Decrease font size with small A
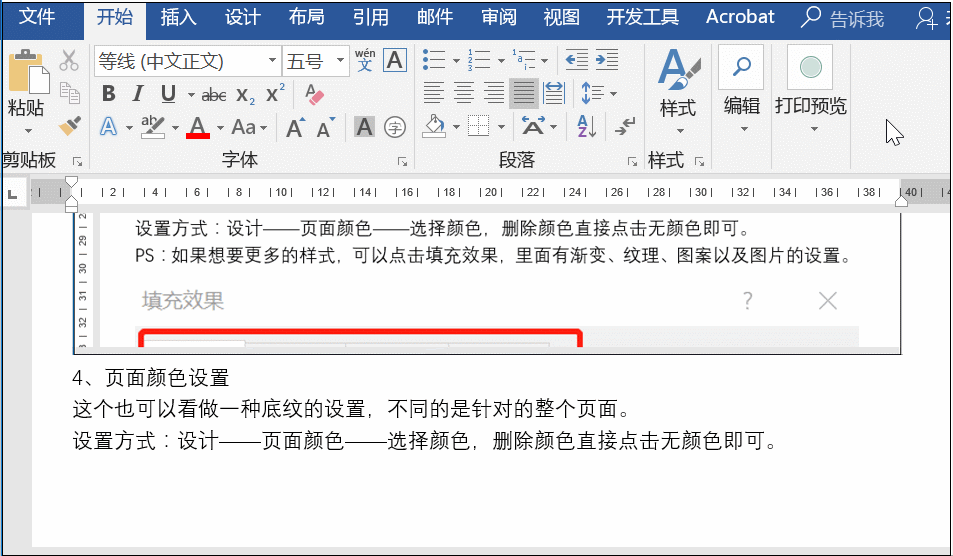Screen dimensions: 953x556 tap(326, 128)
